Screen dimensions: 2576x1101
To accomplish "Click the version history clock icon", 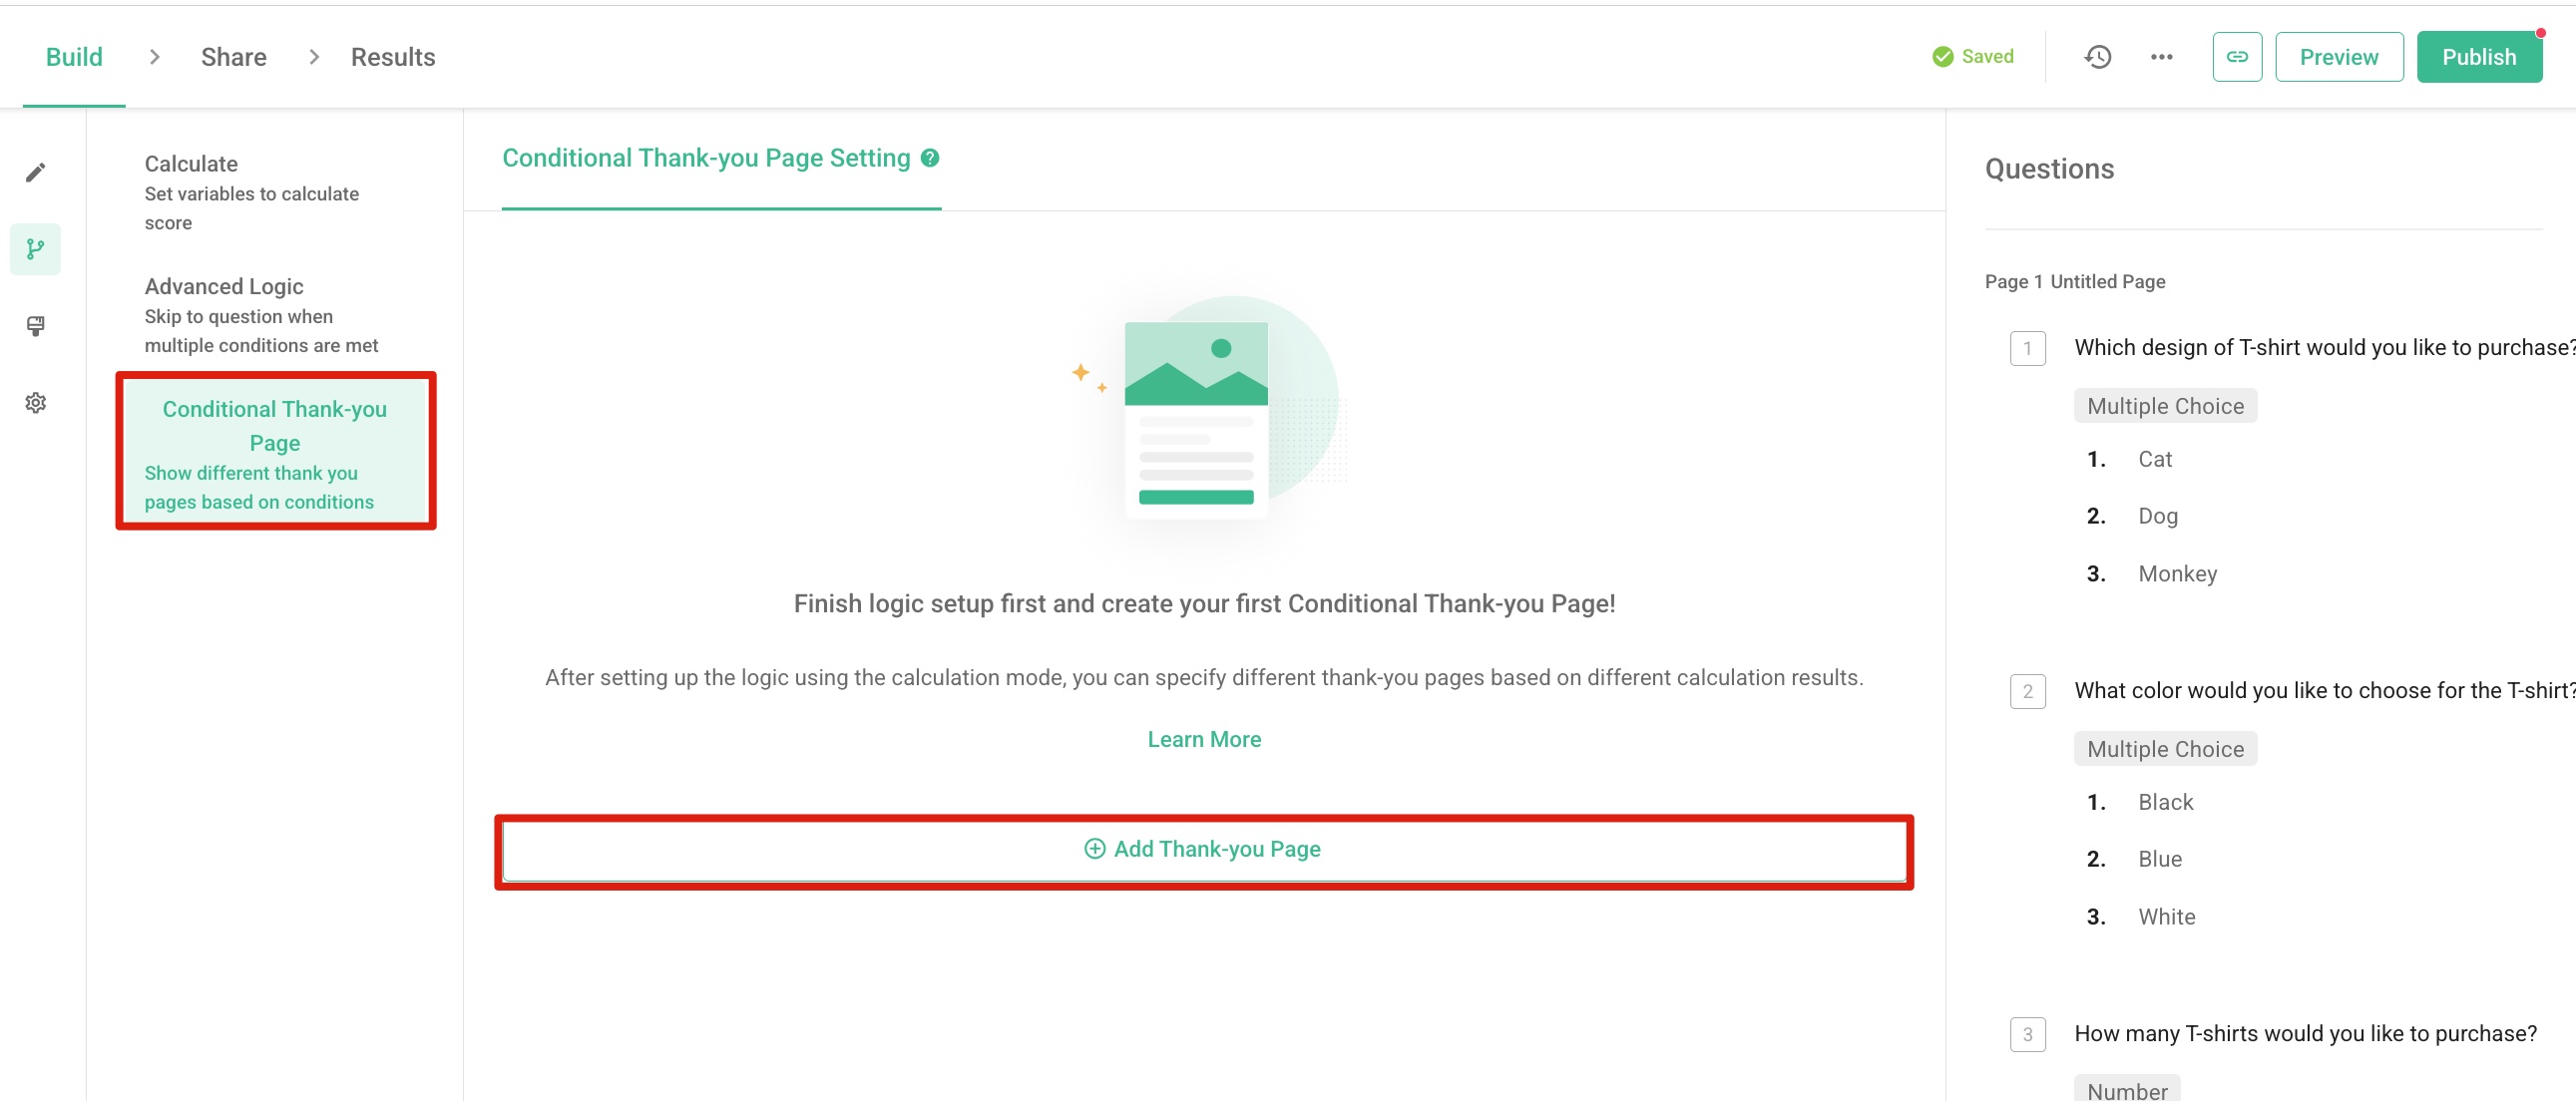I will (x=2097, y=57).
